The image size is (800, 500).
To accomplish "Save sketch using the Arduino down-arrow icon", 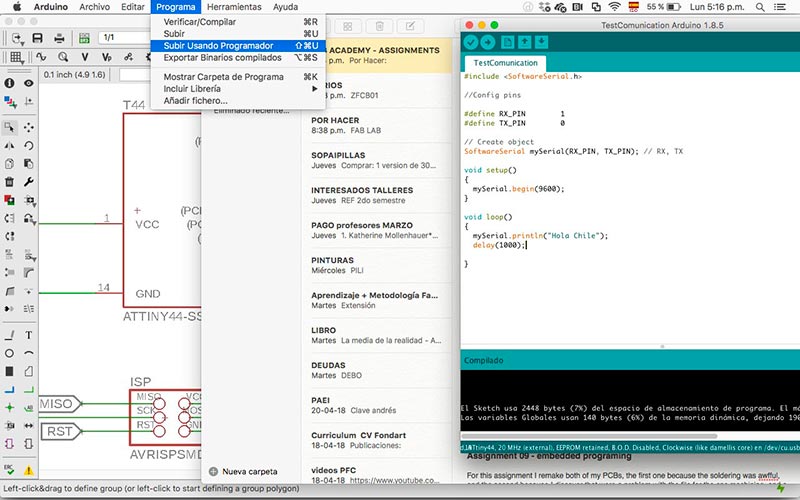I will coord(541,42).
